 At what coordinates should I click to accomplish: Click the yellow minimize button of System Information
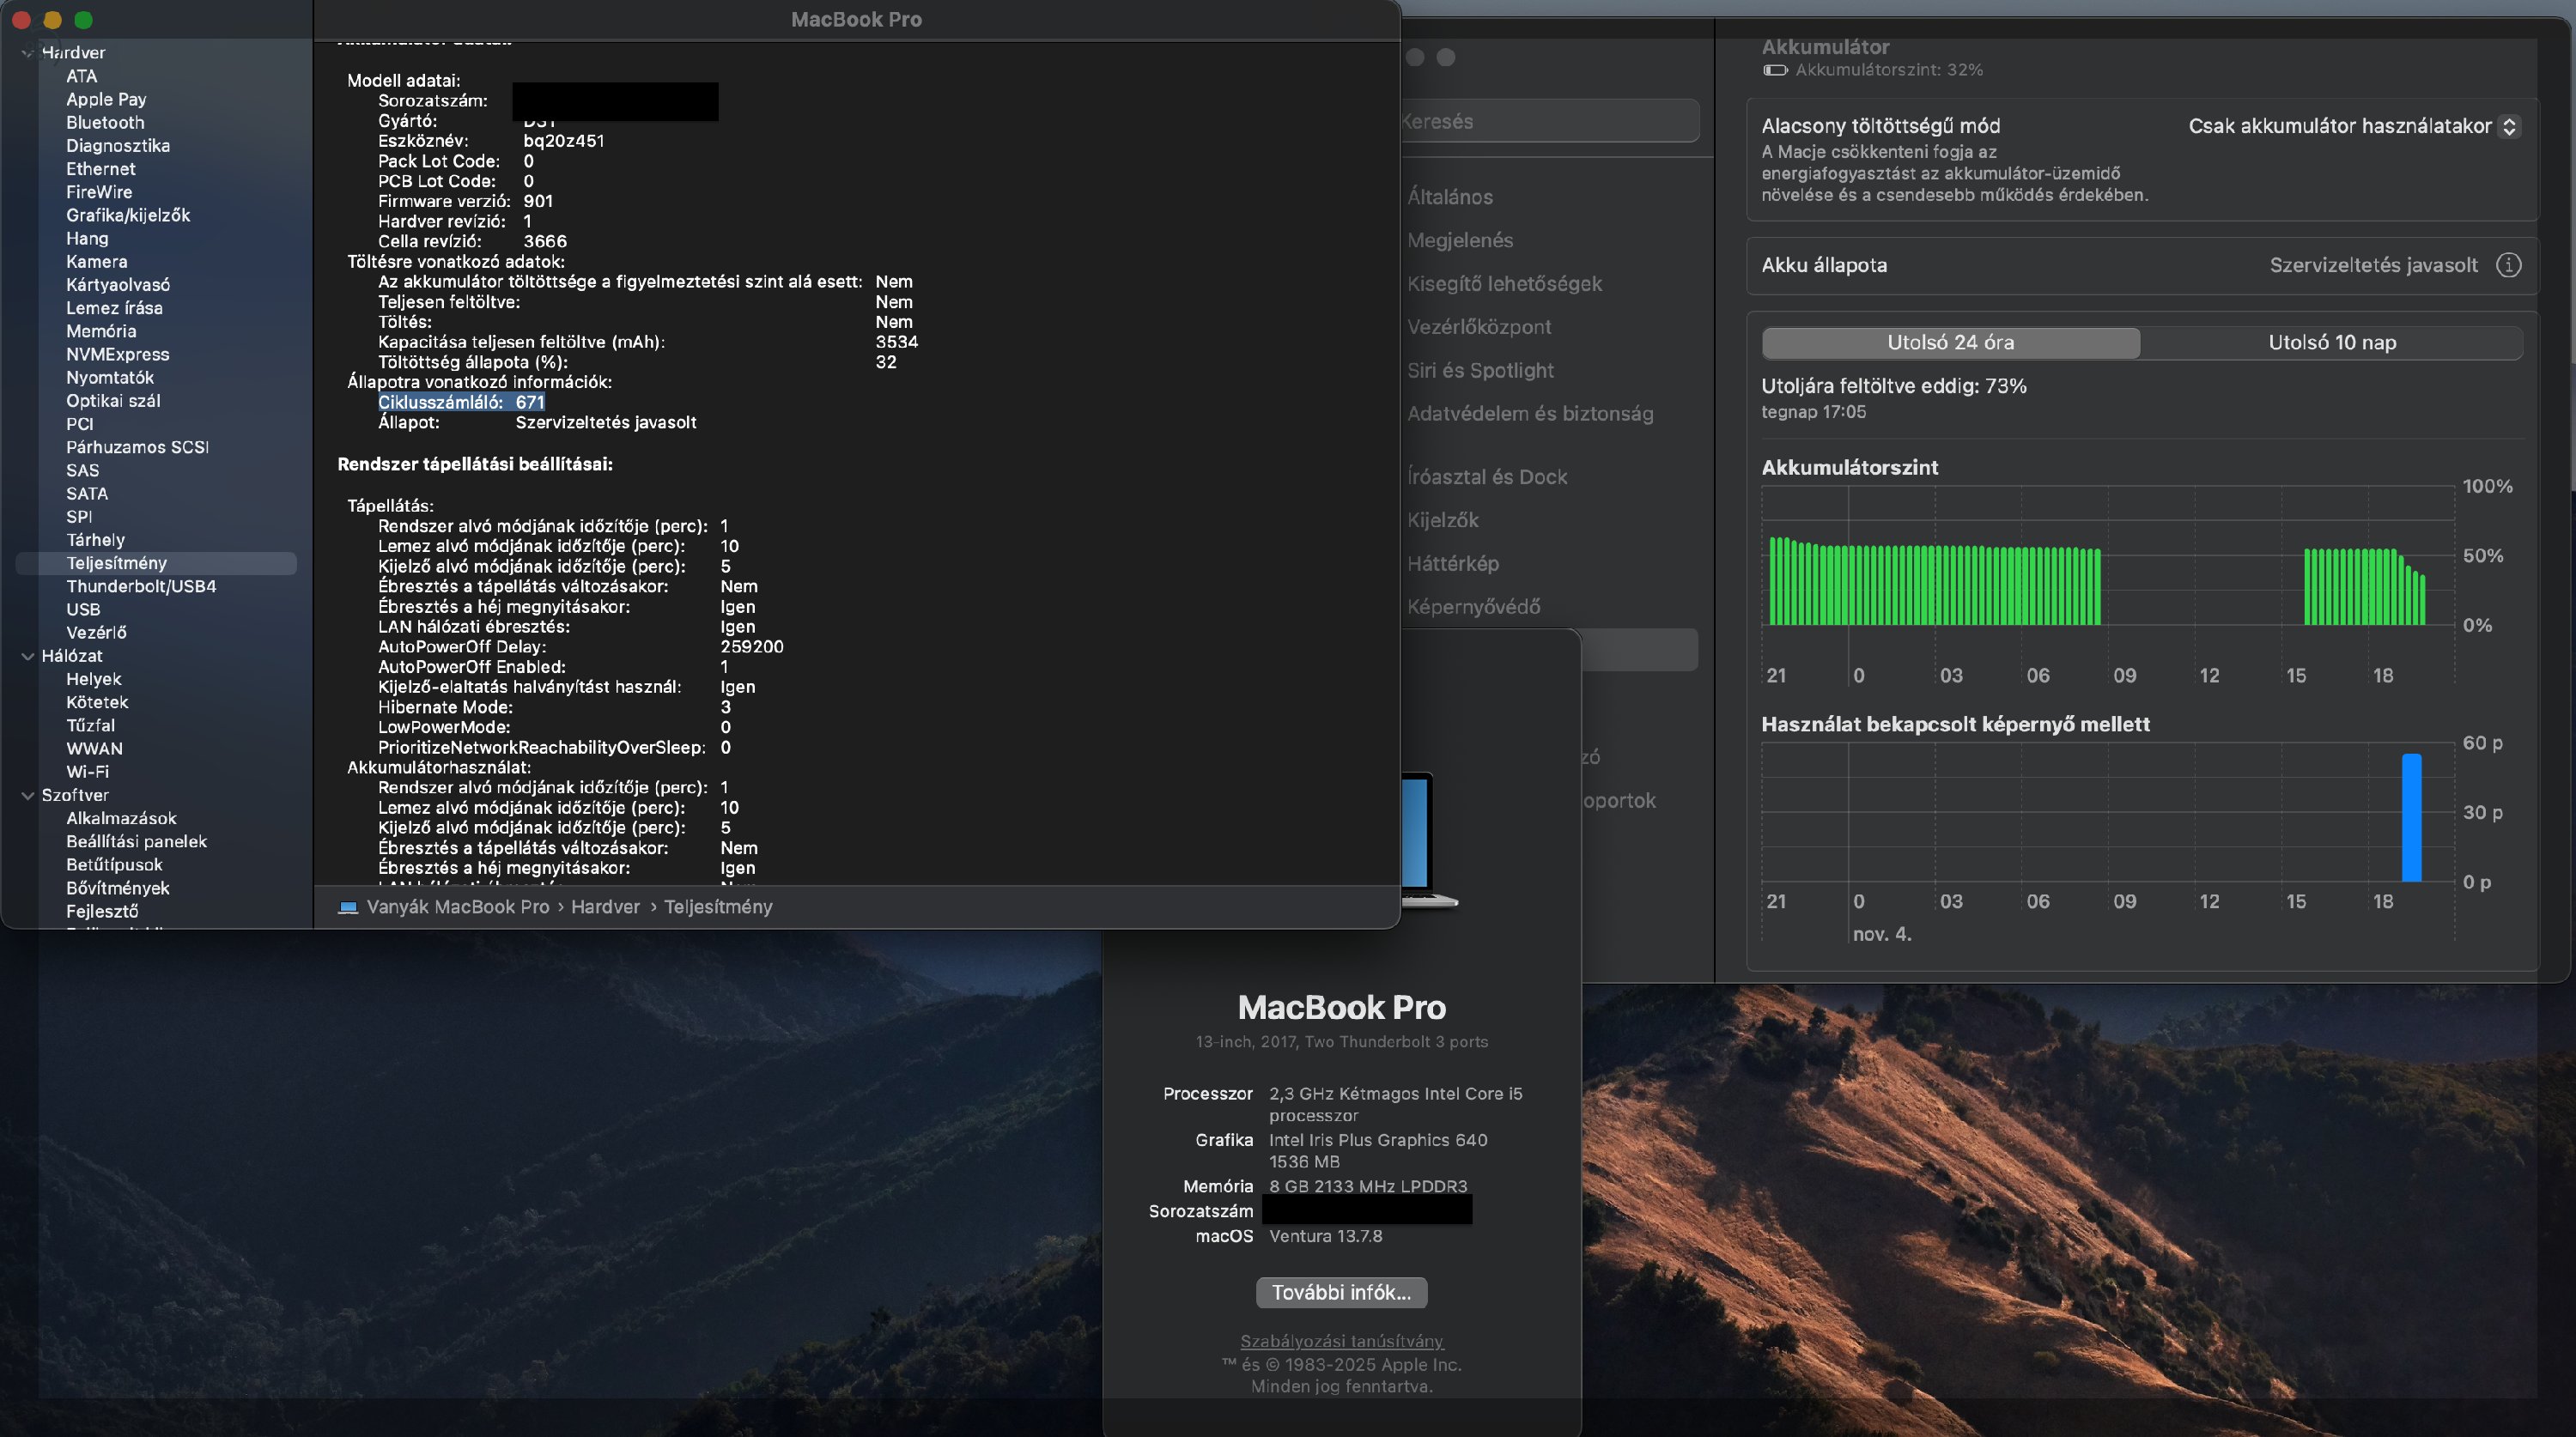click(x=53, y=20)
